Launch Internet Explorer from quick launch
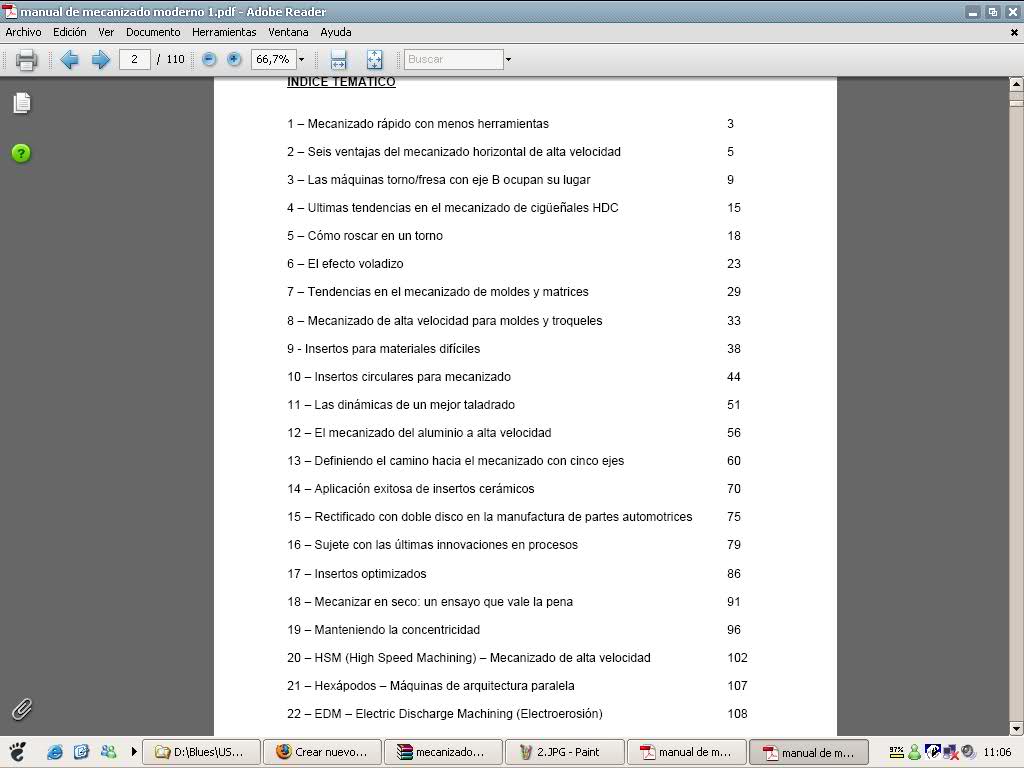The width and height of the screenshot is (1024, 768). tap(55, 752)
